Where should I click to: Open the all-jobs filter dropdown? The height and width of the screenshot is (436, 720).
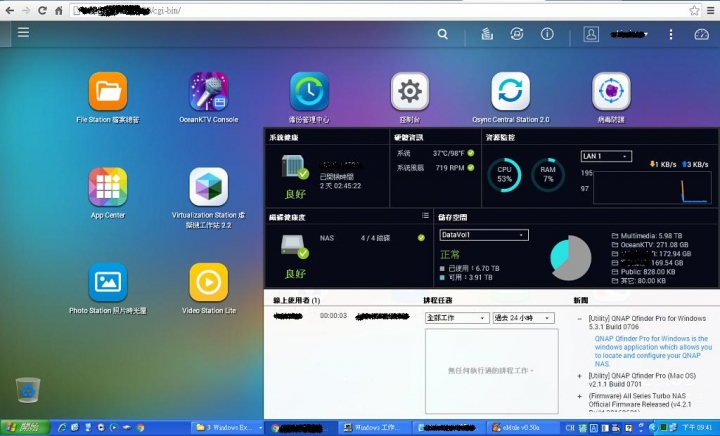click(x=456, y=318)
